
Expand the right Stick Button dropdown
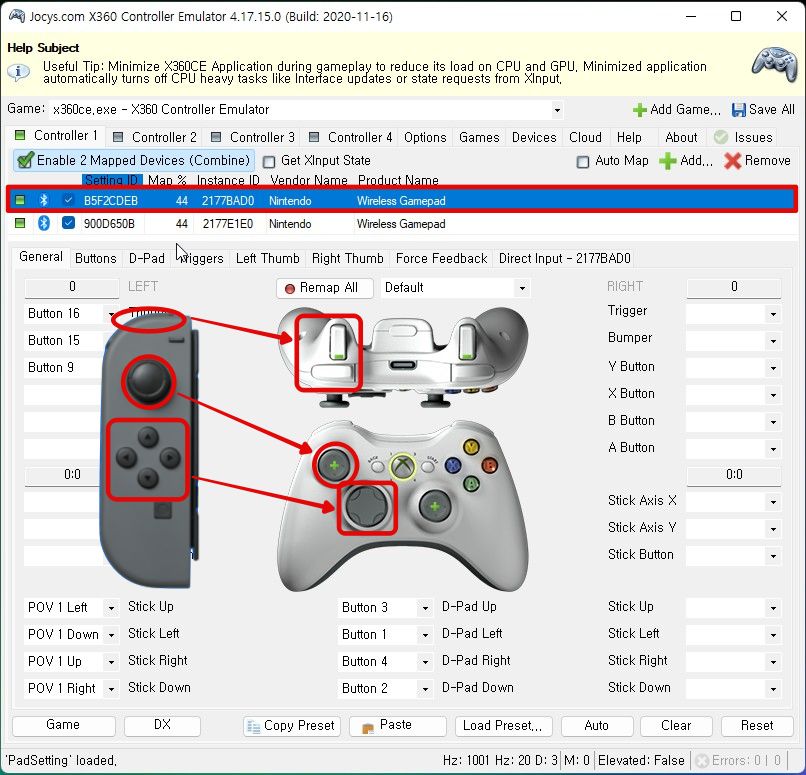point(773,556)
